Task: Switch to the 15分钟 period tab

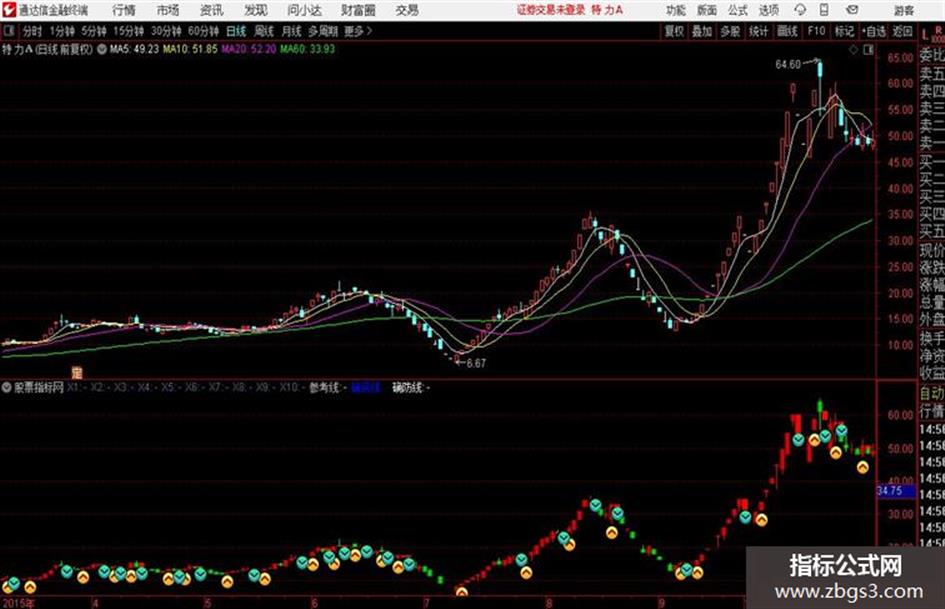Action: coord(128,31)
